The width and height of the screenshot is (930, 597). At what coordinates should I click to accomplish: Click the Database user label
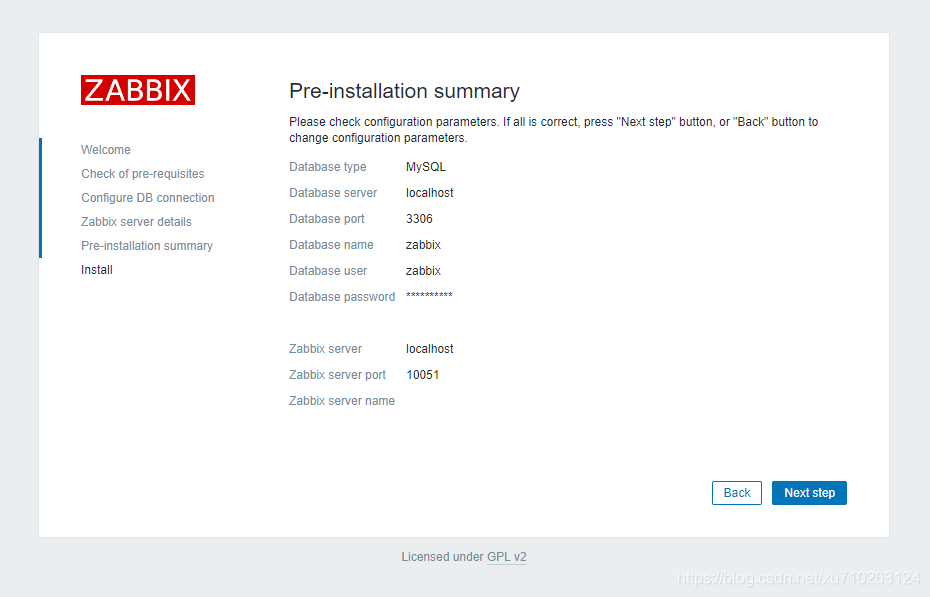click(328, 271)
